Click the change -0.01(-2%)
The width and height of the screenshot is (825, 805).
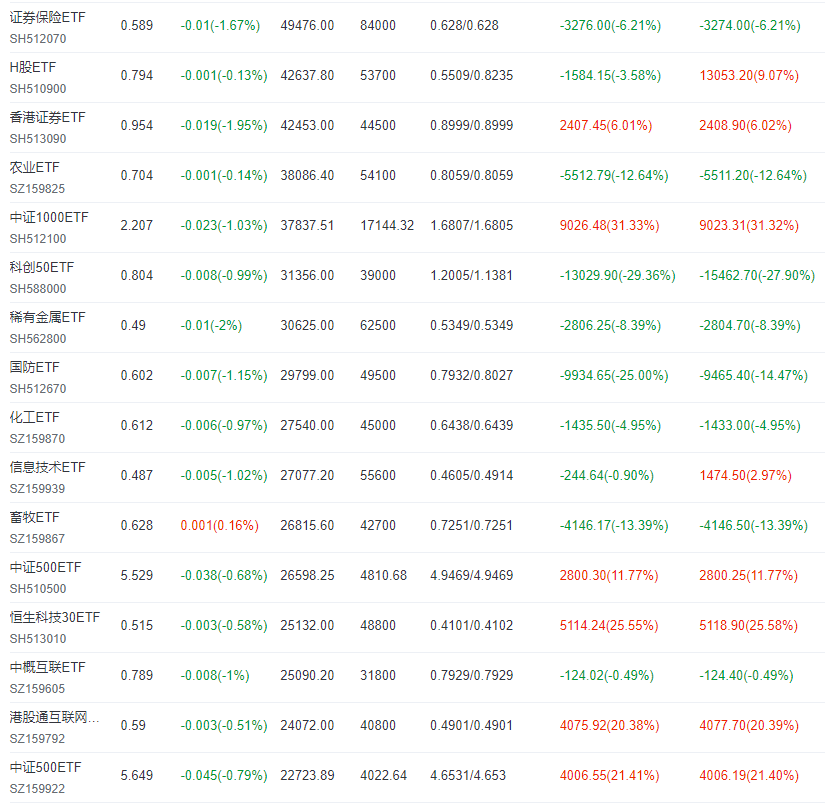pyautogui.click(x=212, y=325)
